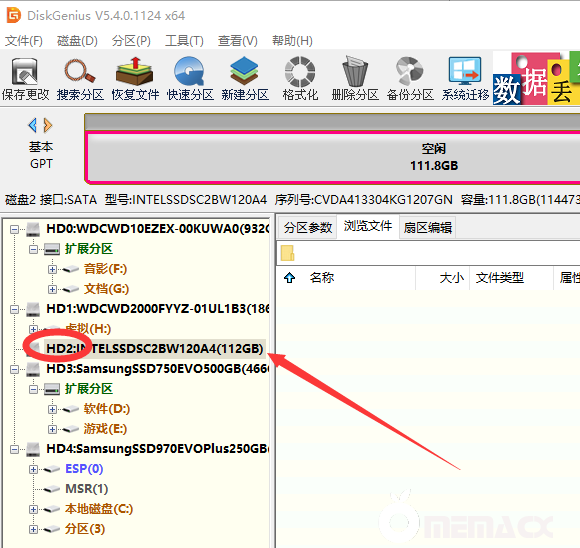Select the 删除分区 trash icon
Image resolution: width=580 pixels, height=548 pixels.
355,79
